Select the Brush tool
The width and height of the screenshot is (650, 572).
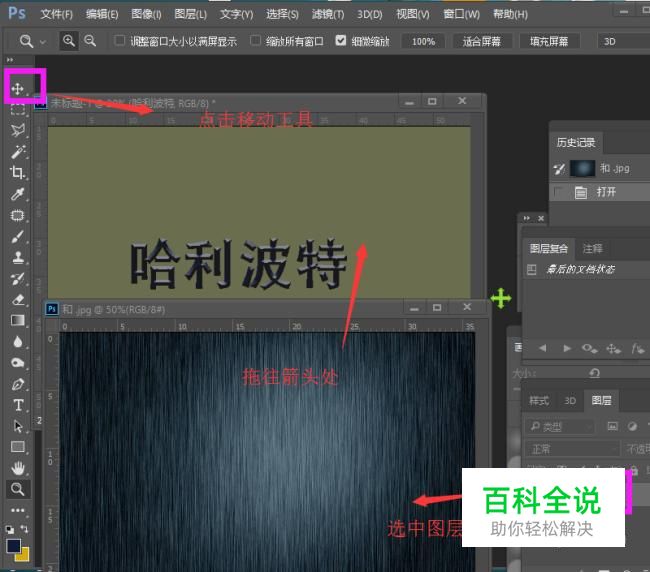tap(17, 236)
